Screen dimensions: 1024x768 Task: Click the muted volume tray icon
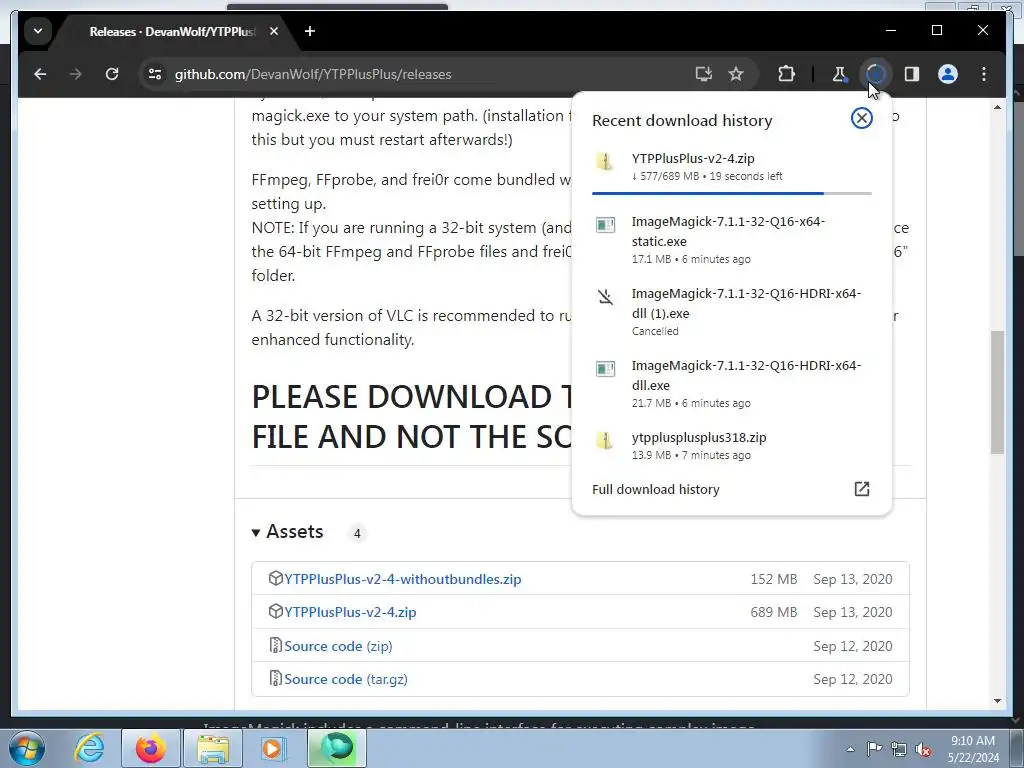(x=923, y=749)
